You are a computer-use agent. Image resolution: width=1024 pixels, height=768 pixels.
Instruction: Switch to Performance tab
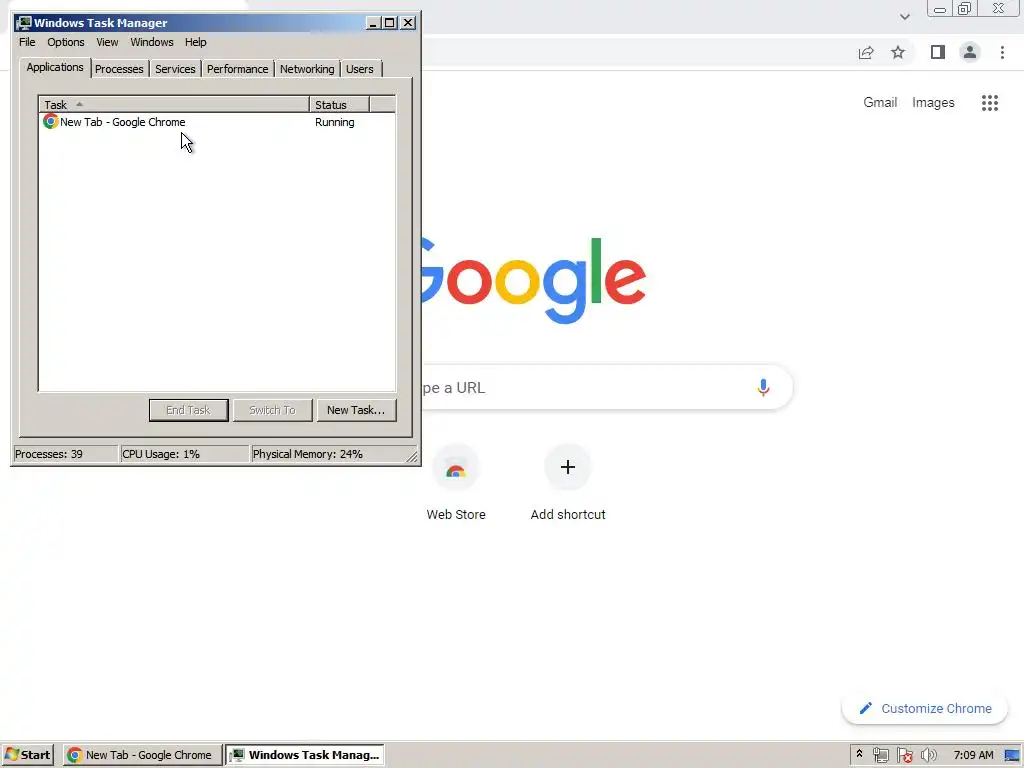(237, 69)
